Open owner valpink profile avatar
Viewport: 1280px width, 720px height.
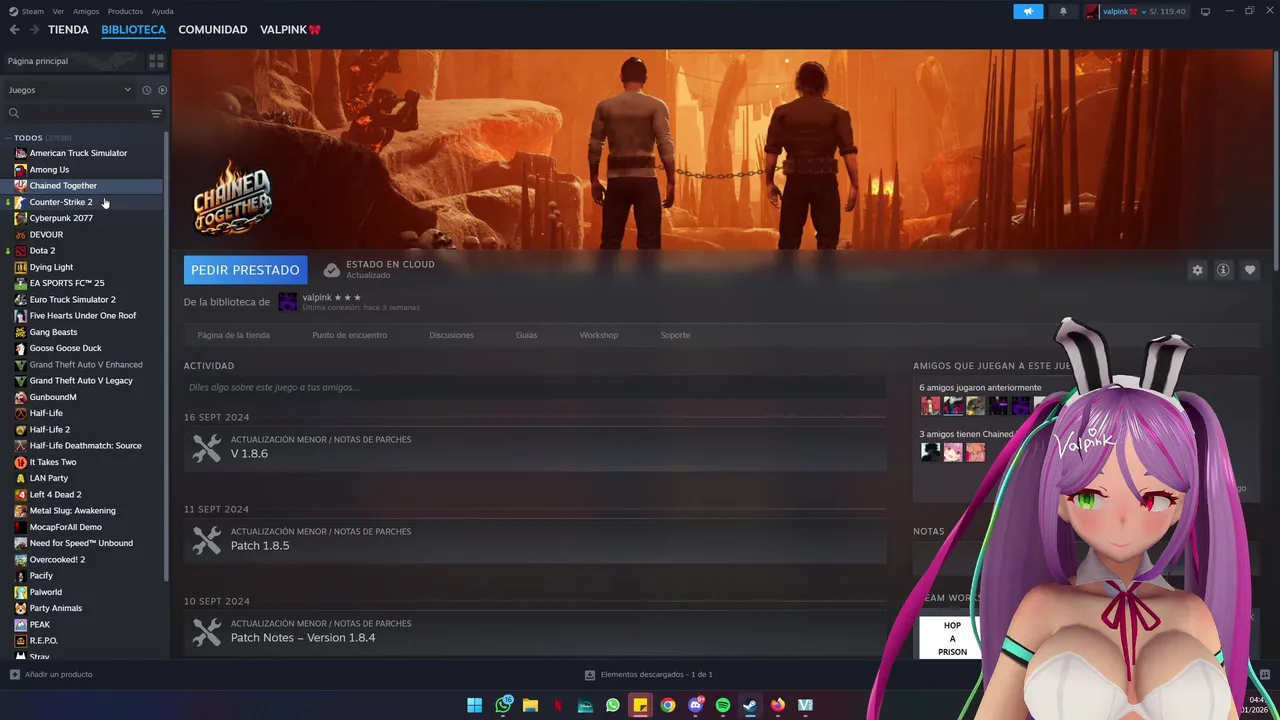[x=288, y=302]
